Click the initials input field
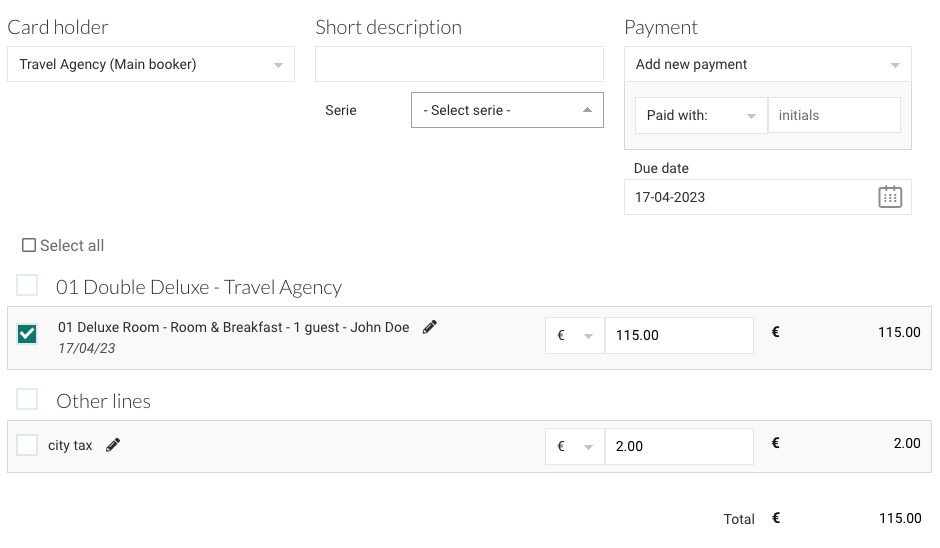 833,115
